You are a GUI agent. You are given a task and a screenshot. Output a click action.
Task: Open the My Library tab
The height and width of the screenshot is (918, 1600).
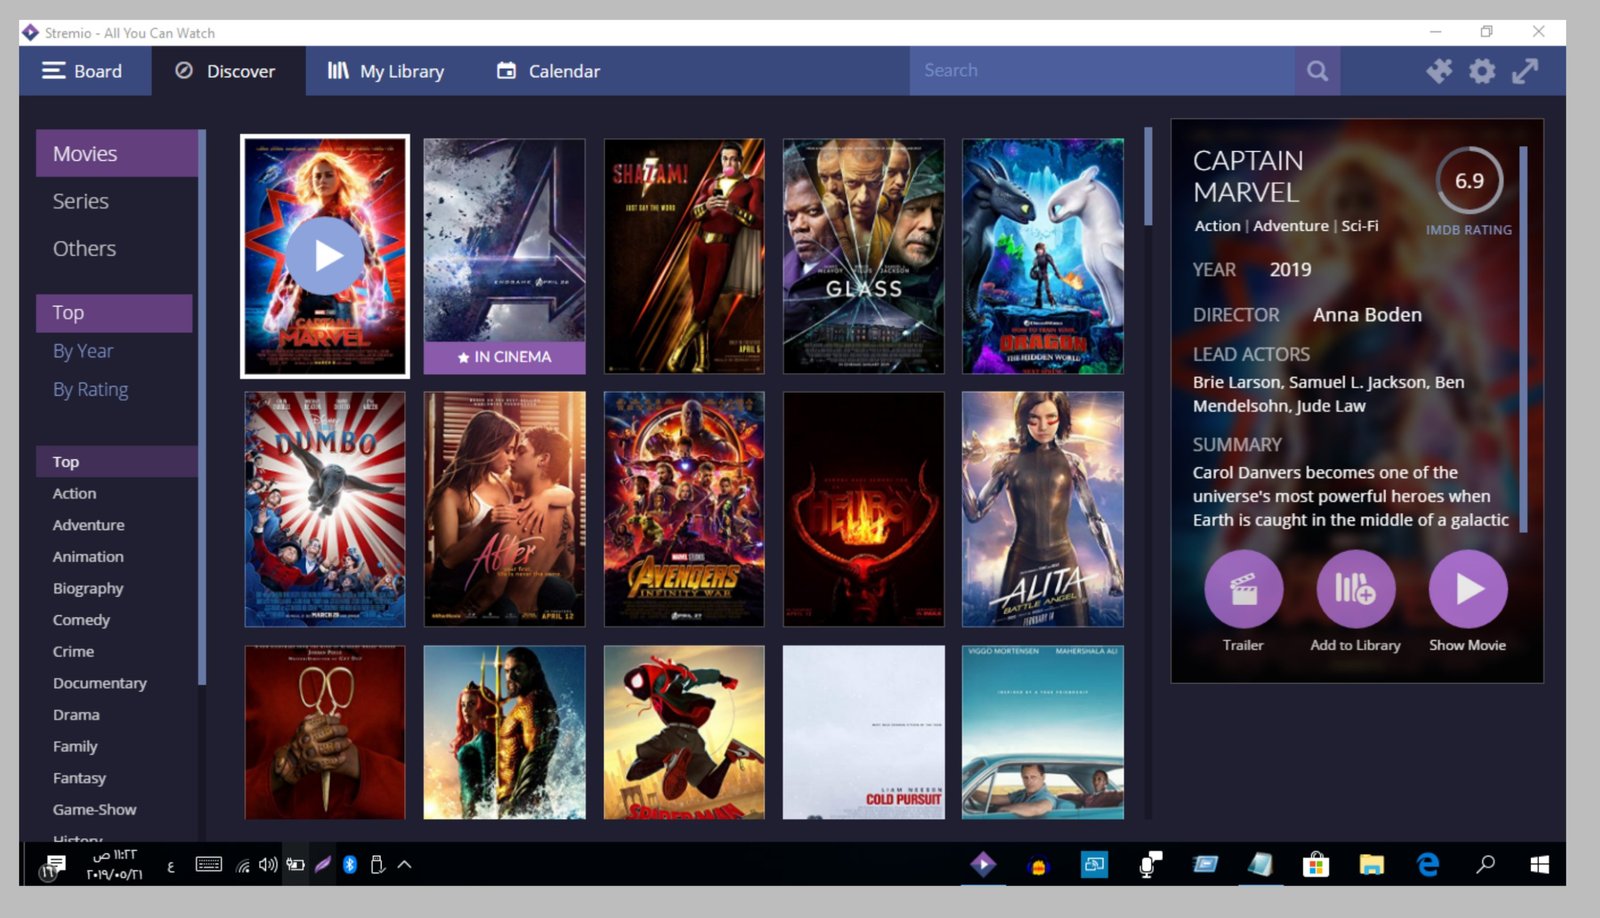386,71
